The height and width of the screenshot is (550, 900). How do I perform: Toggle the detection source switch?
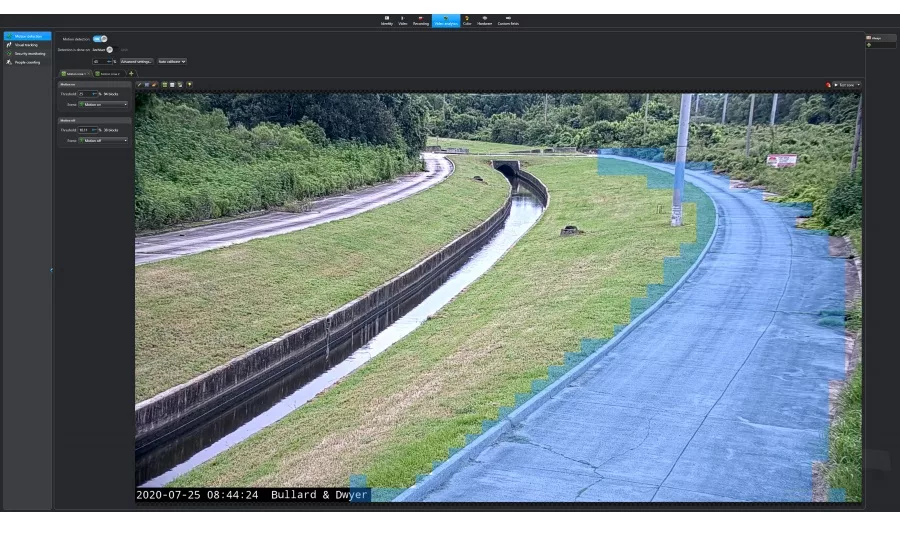(110, 49)
